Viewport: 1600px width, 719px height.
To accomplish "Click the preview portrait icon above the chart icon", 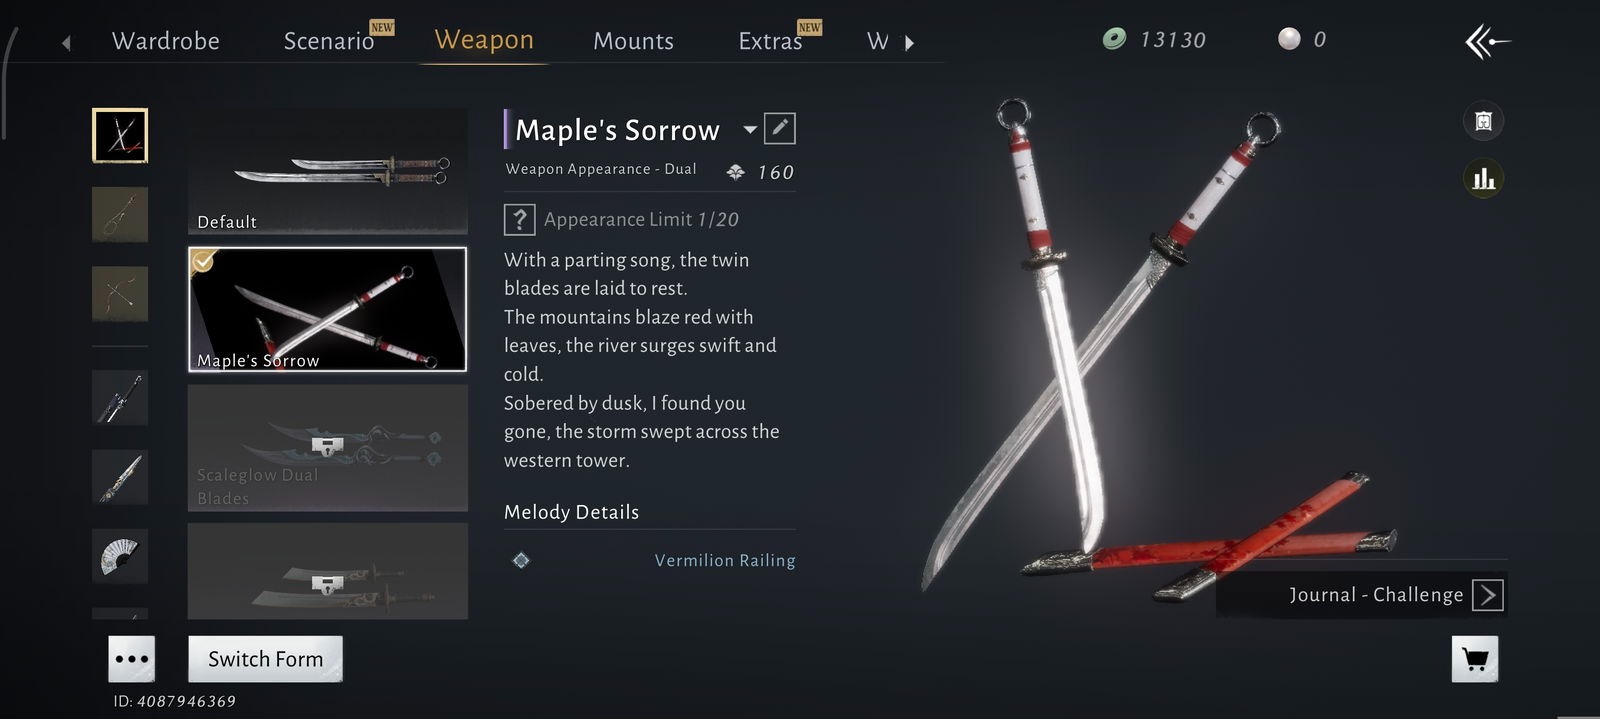I will pyautogui.click(x=1484, y=121).
